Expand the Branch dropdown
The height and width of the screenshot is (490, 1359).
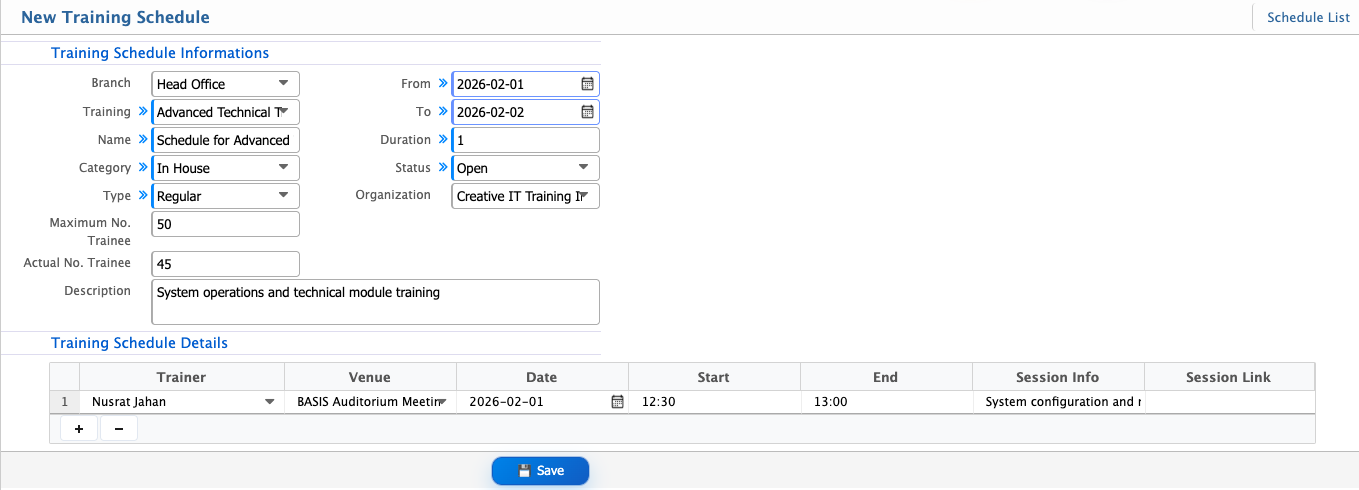[283, 84]
